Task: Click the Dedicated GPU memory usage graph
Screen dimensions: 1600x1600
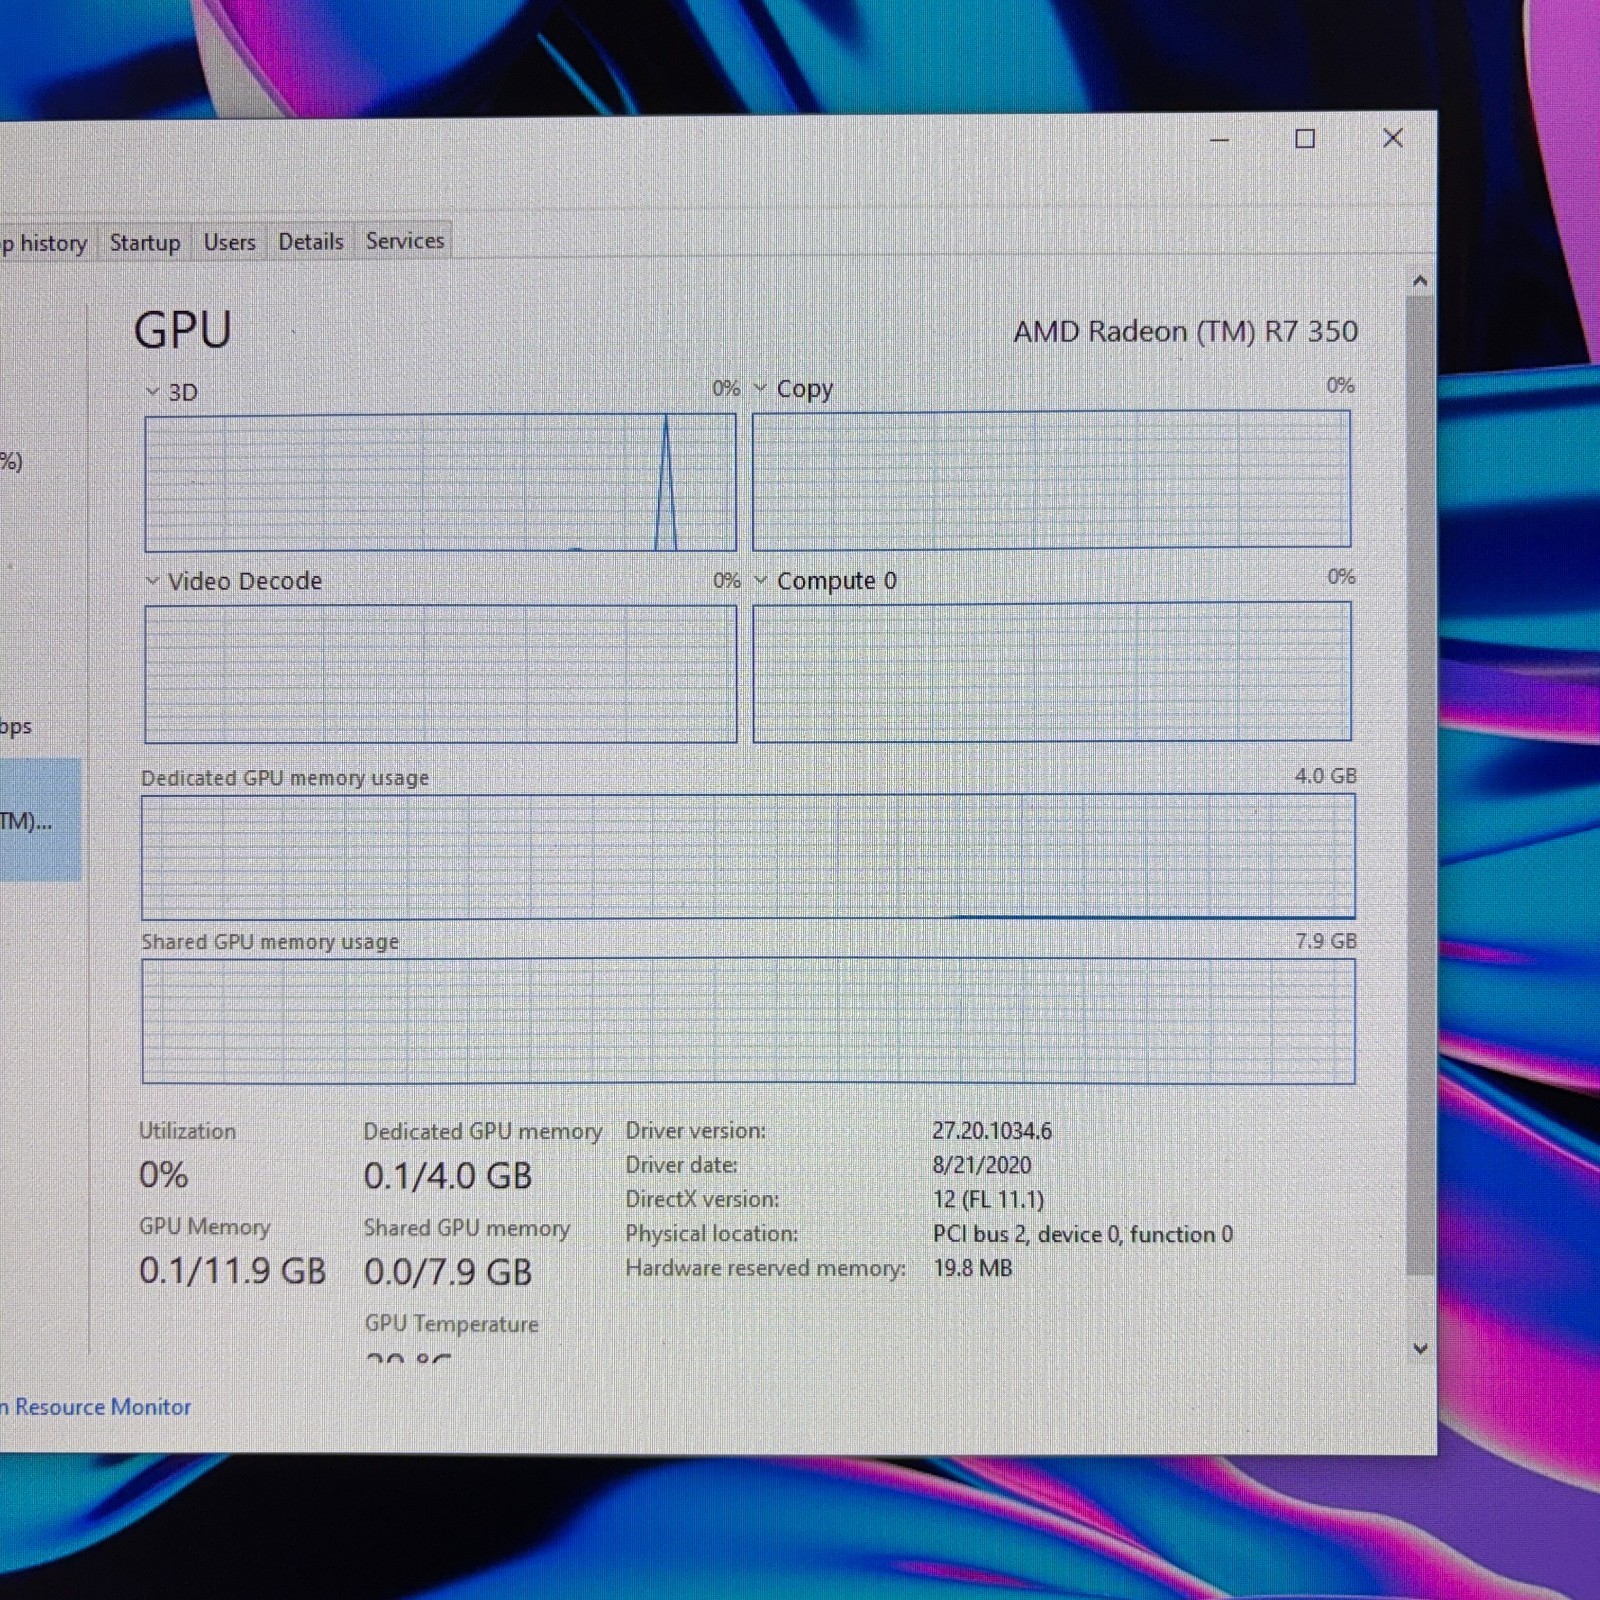Action: click(748, 857)
